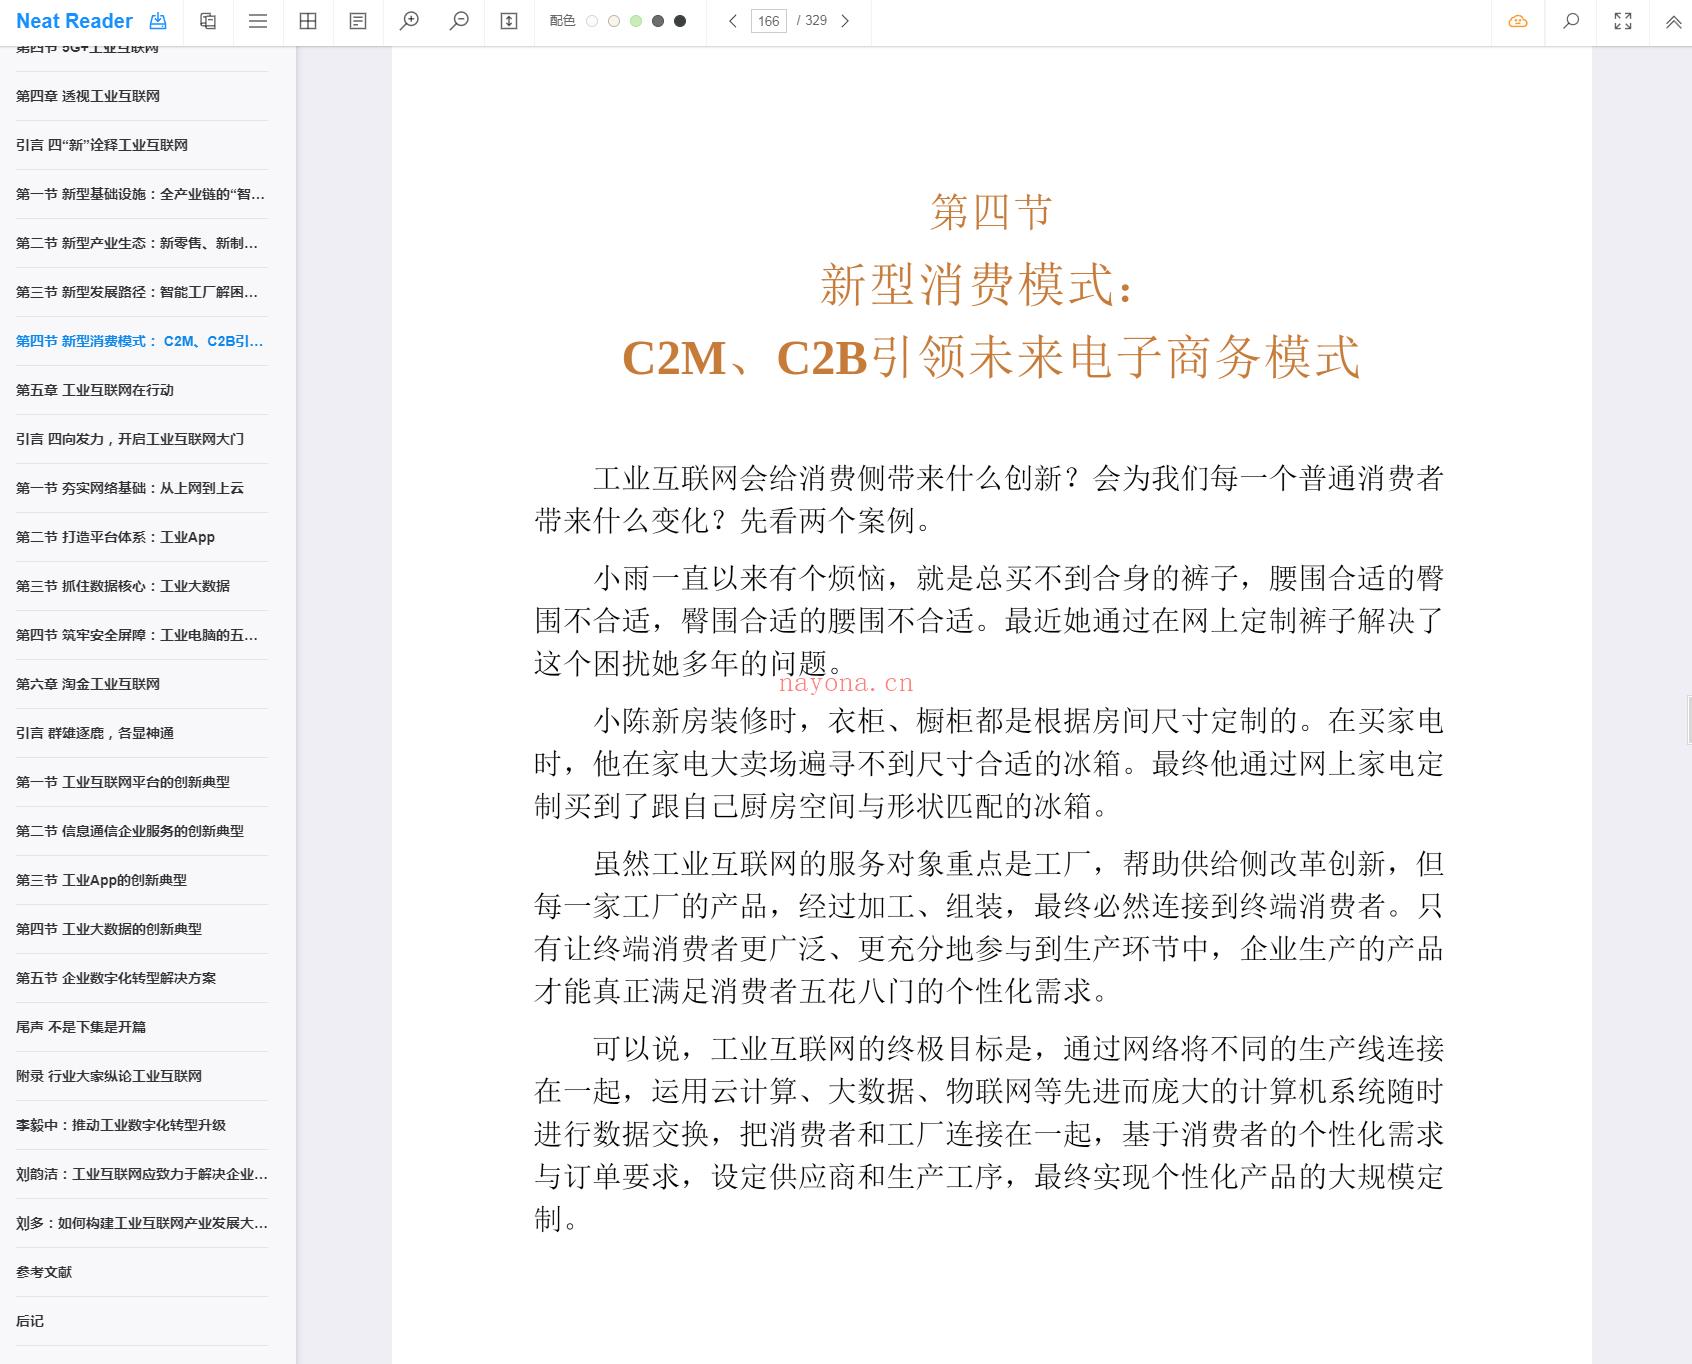Screen dimensions: 1692x1364
Task: Click the fit-height page icon
Action: 509,21
